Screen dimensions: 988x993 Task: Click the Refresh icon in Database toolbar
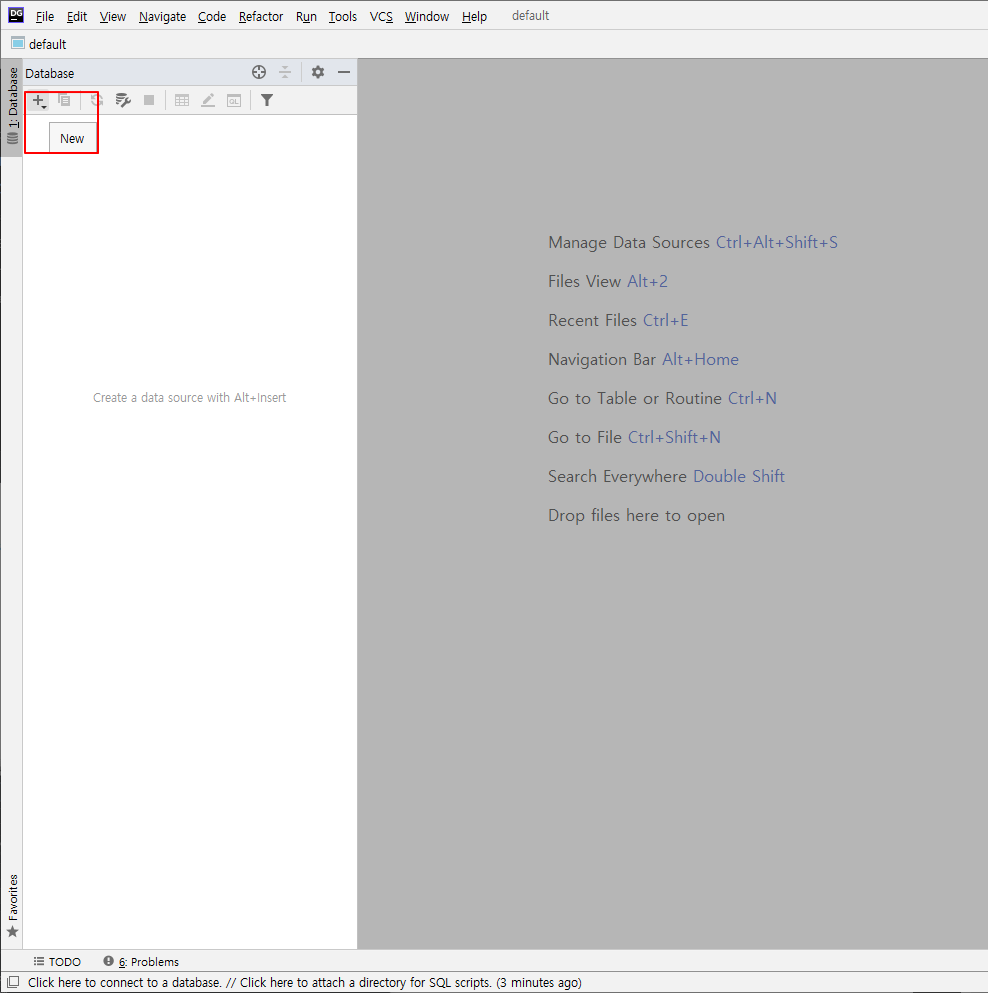[96, 100]
